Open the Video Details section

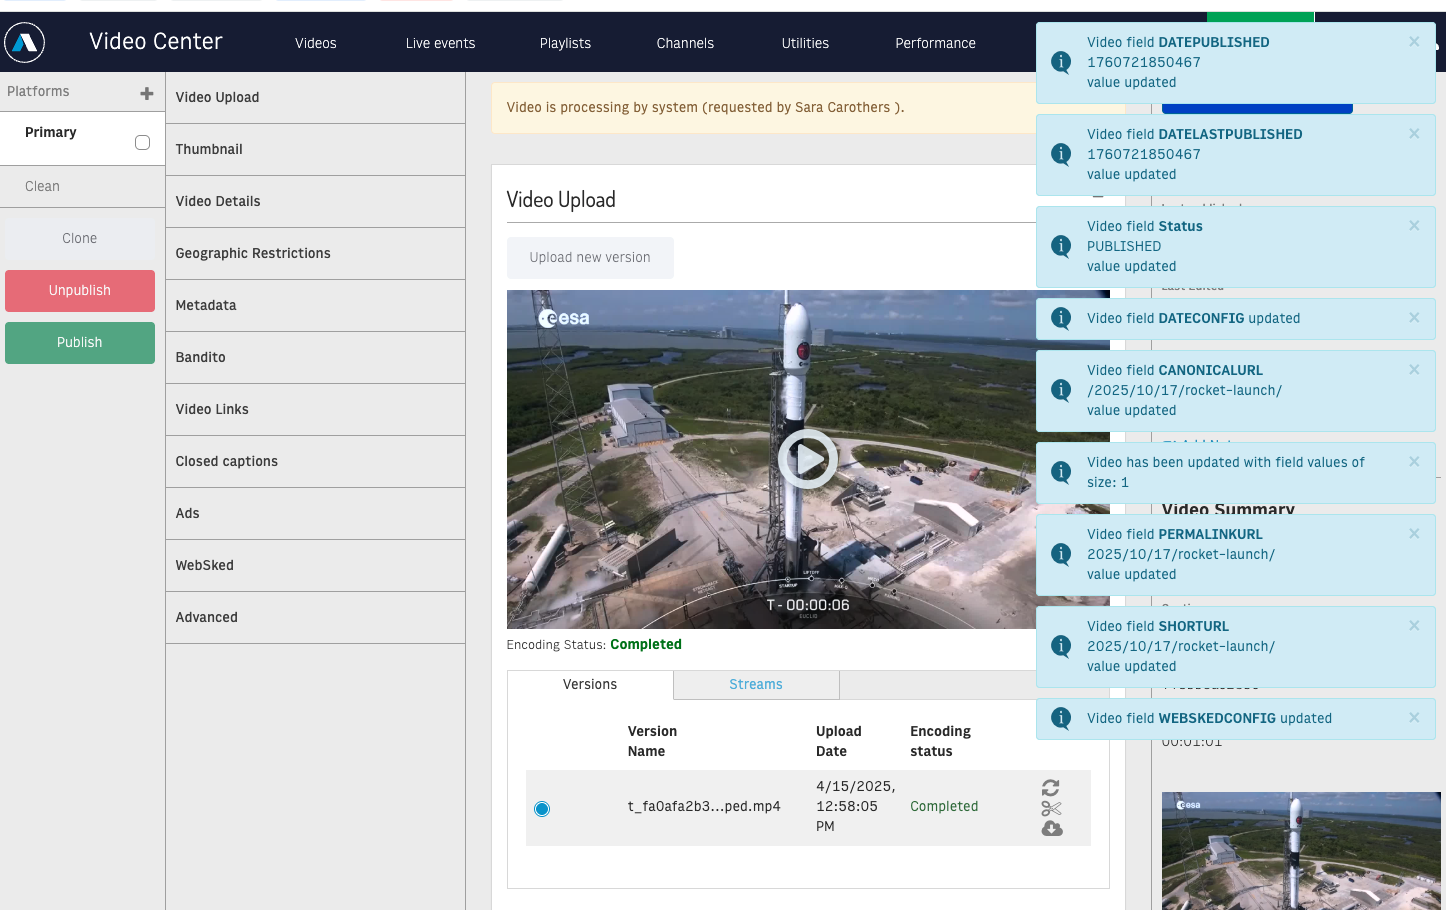pos(315,202)
